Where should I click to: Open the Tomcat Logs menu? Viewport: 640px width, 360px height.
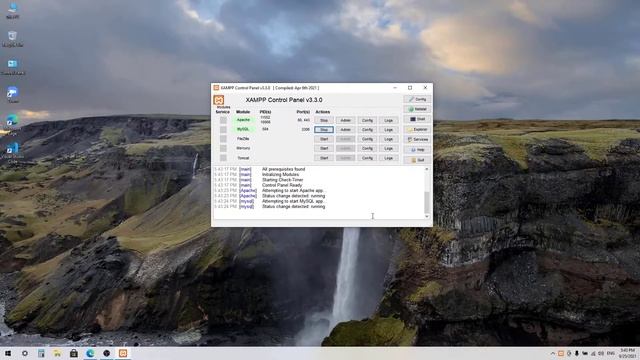point(388,158)
